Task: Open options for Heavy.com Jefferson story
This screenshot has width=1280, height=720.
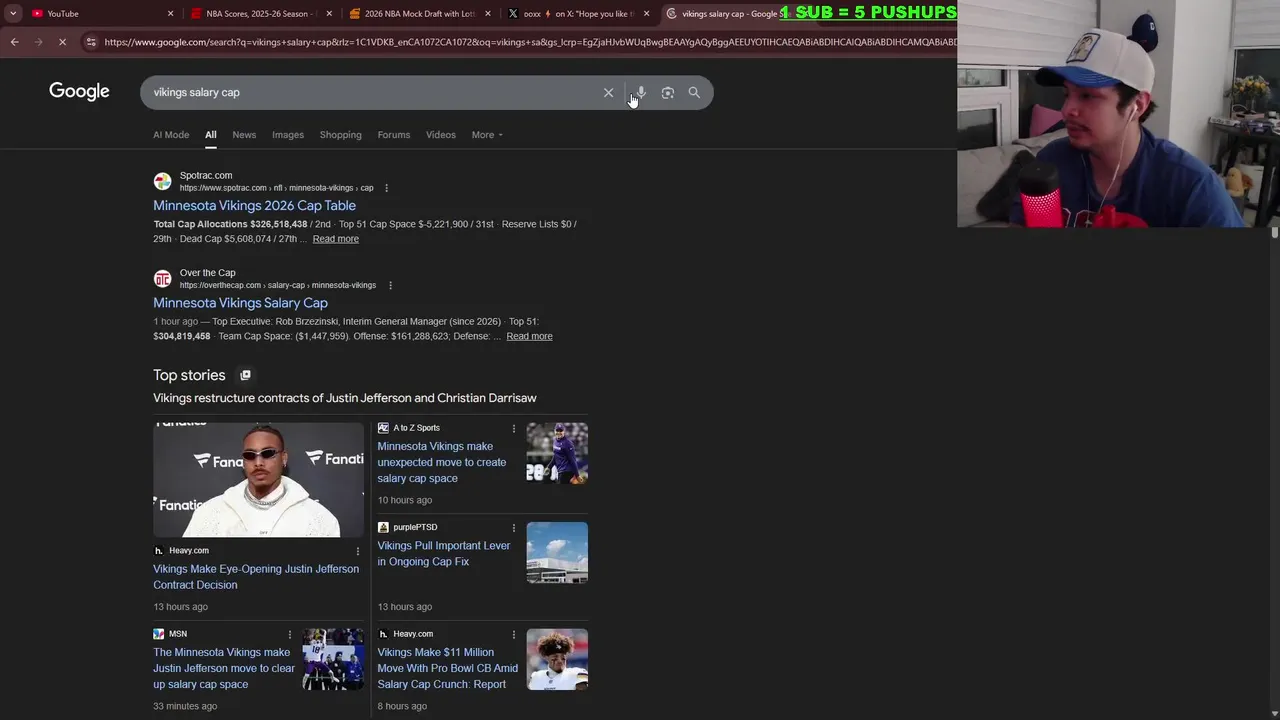Action: [x=357, y=551]
